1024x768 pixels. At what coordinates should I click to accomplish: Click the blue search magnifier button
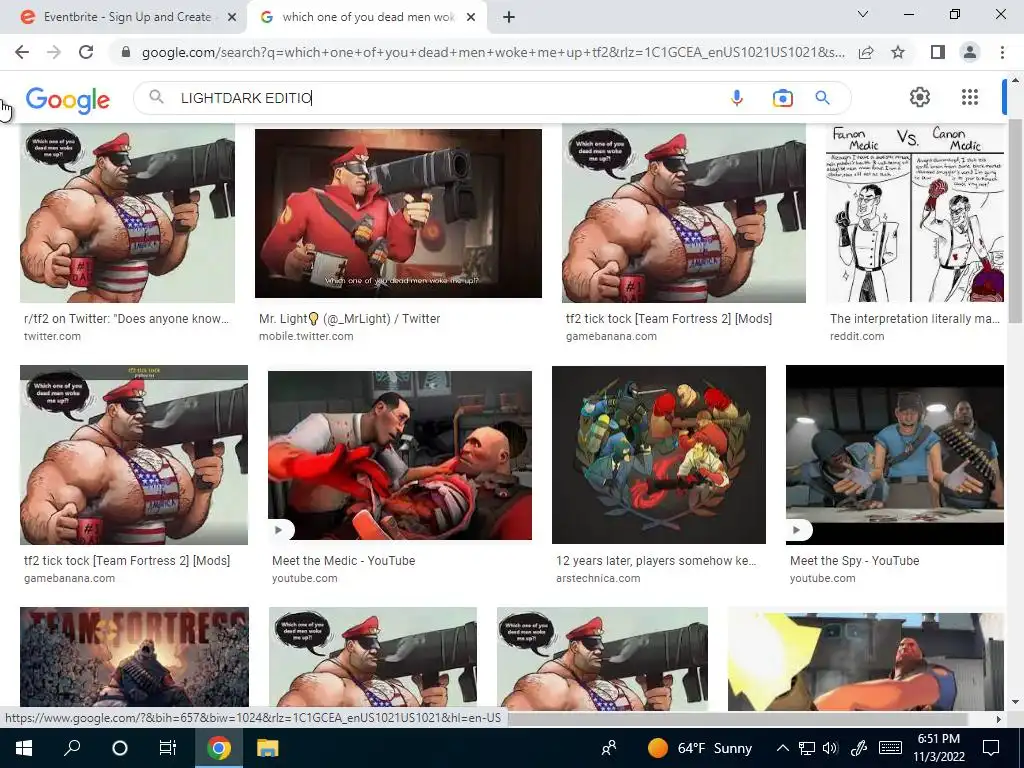[x=822, y=98]
